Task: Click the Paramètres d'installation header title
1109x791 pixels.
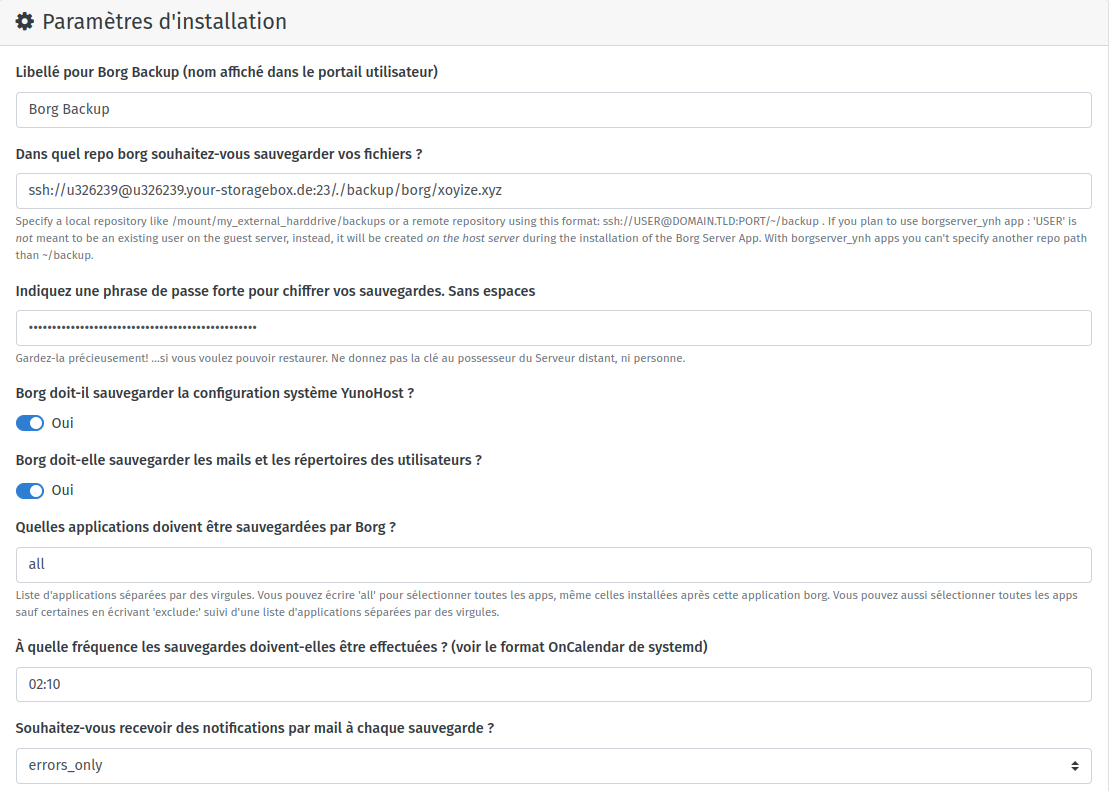Action: [164, 21]
